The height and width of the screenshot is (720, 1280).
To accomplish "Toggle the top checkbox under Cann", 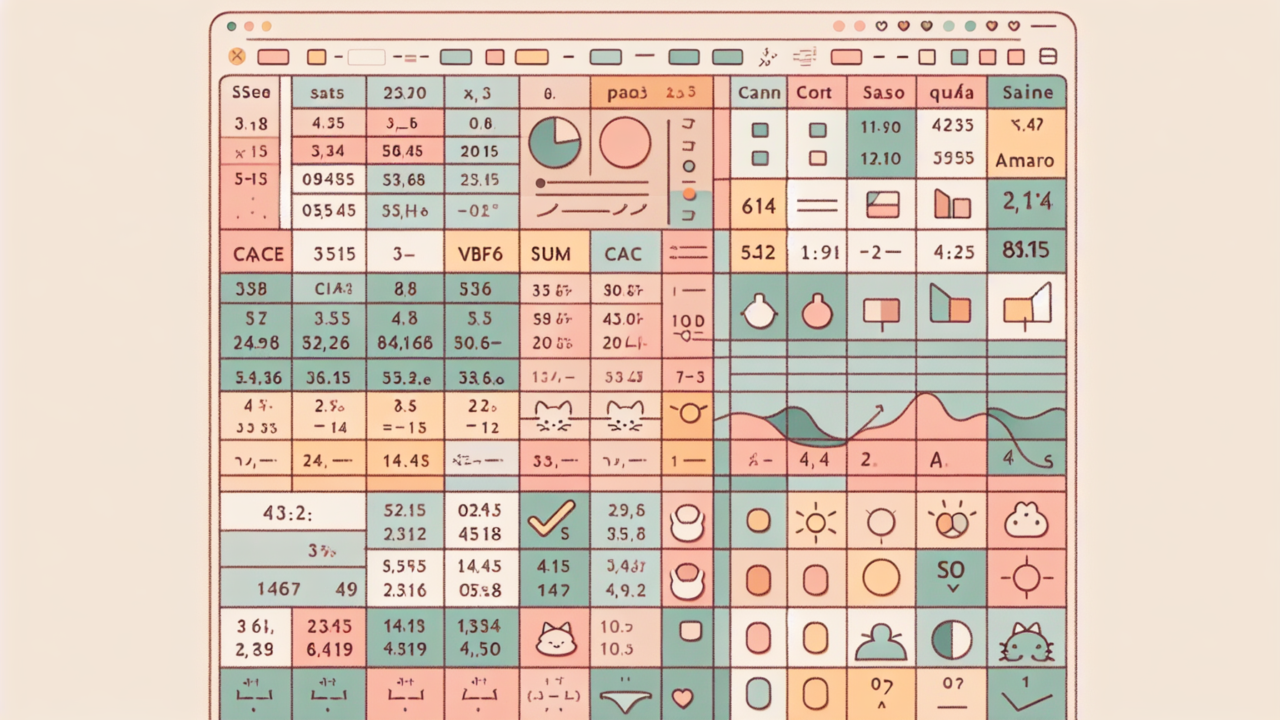I will [759, 130].
